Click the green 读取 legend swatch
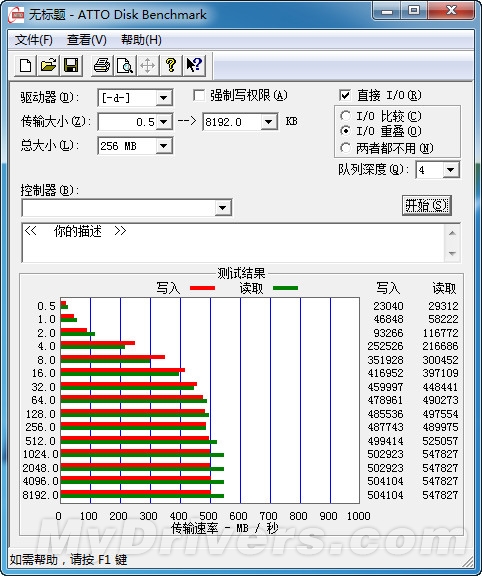Viewport: 482px width, 576px height. (x=285, y=288)
